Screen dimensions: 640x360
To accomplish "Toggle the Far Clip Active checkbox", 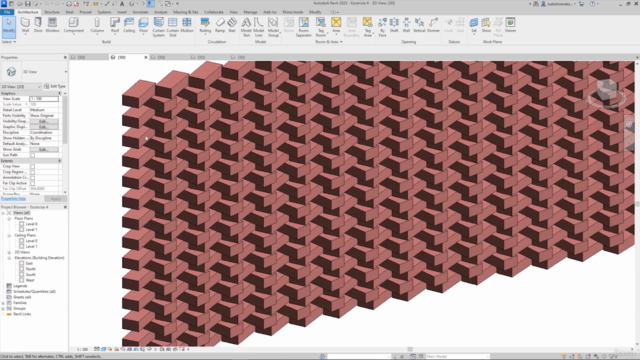I will point(33,183).
